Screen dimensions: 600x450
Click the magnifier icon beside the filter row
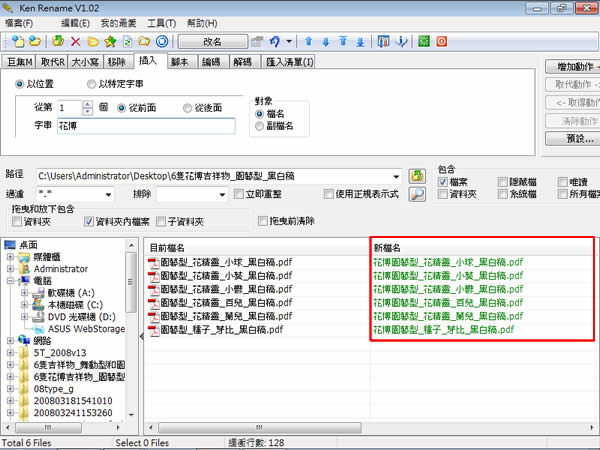pos(417,194)
